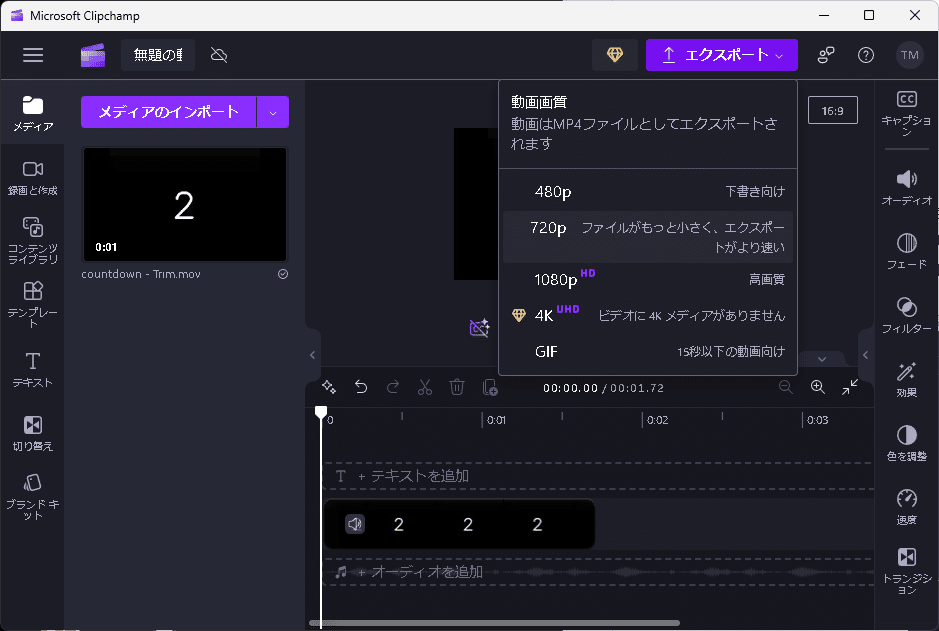Open the フィルター filters panel
Image resolution: width=939 pixels, height=631 pixels.
click(x=907, y=316)
